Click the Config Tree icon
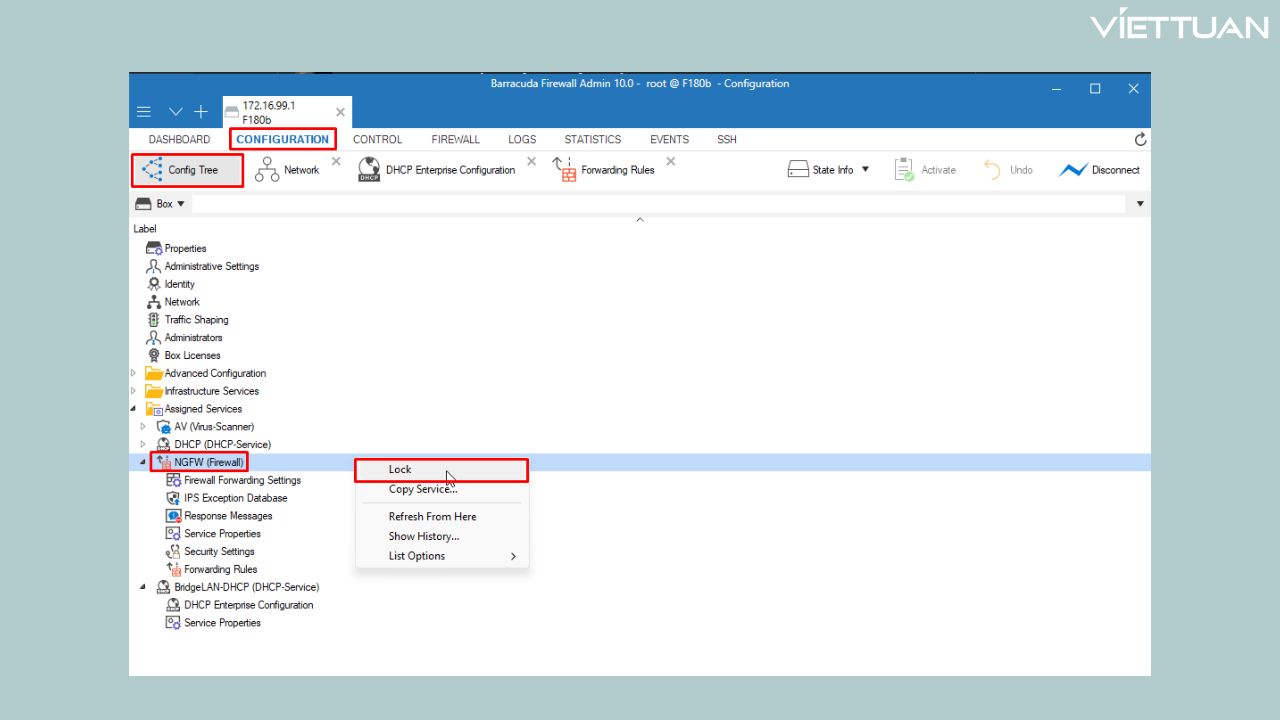 (152, 170)
